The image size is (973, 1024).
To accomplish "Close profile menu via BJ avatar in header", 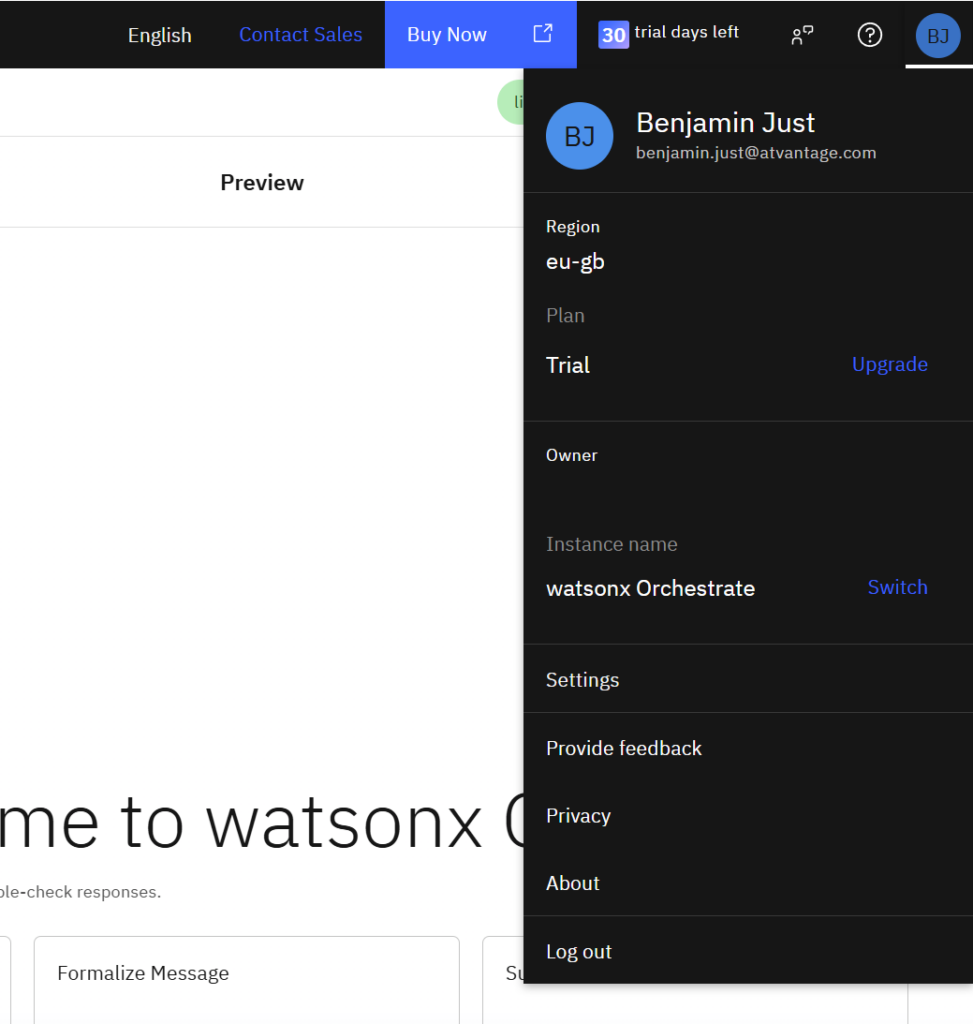I will [x=937, y=36].
